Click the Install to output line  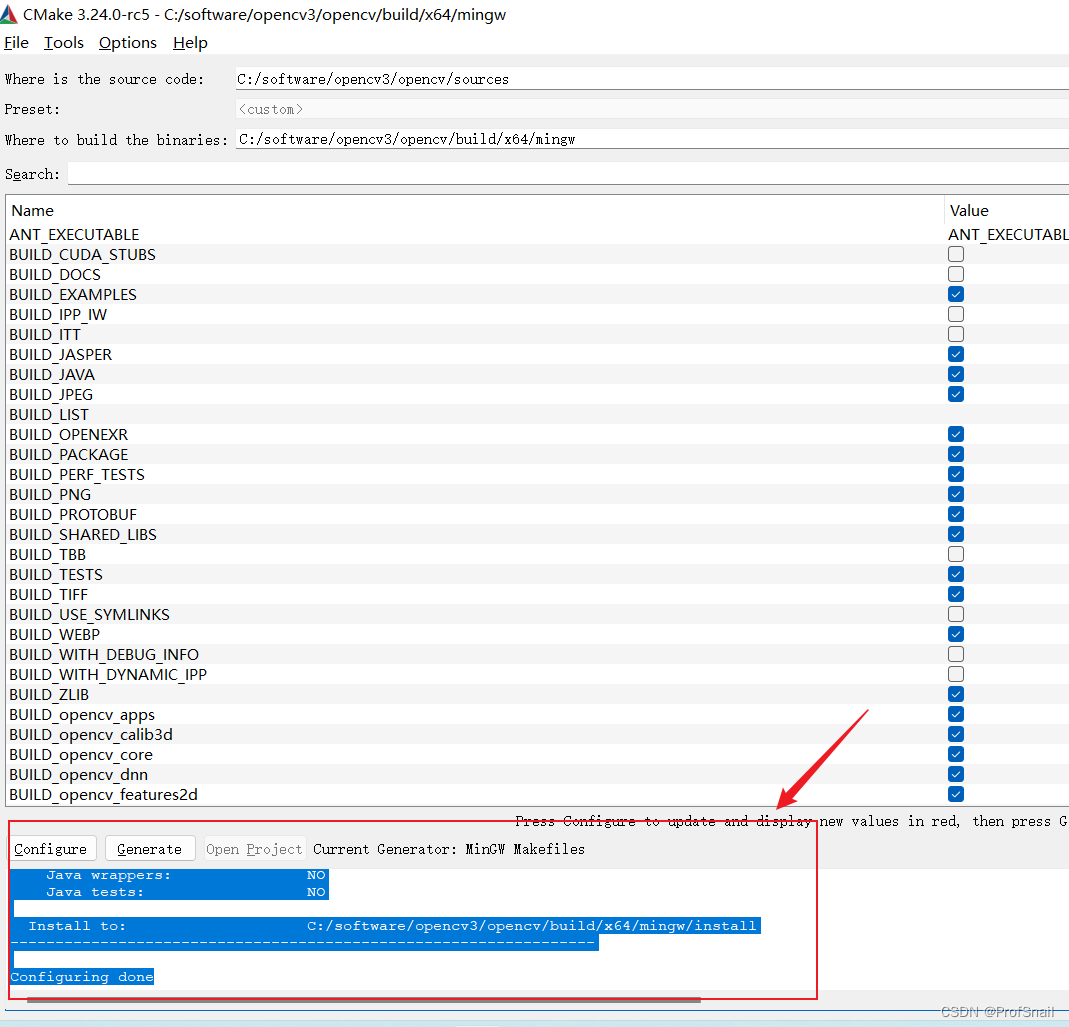coord(385,925)
